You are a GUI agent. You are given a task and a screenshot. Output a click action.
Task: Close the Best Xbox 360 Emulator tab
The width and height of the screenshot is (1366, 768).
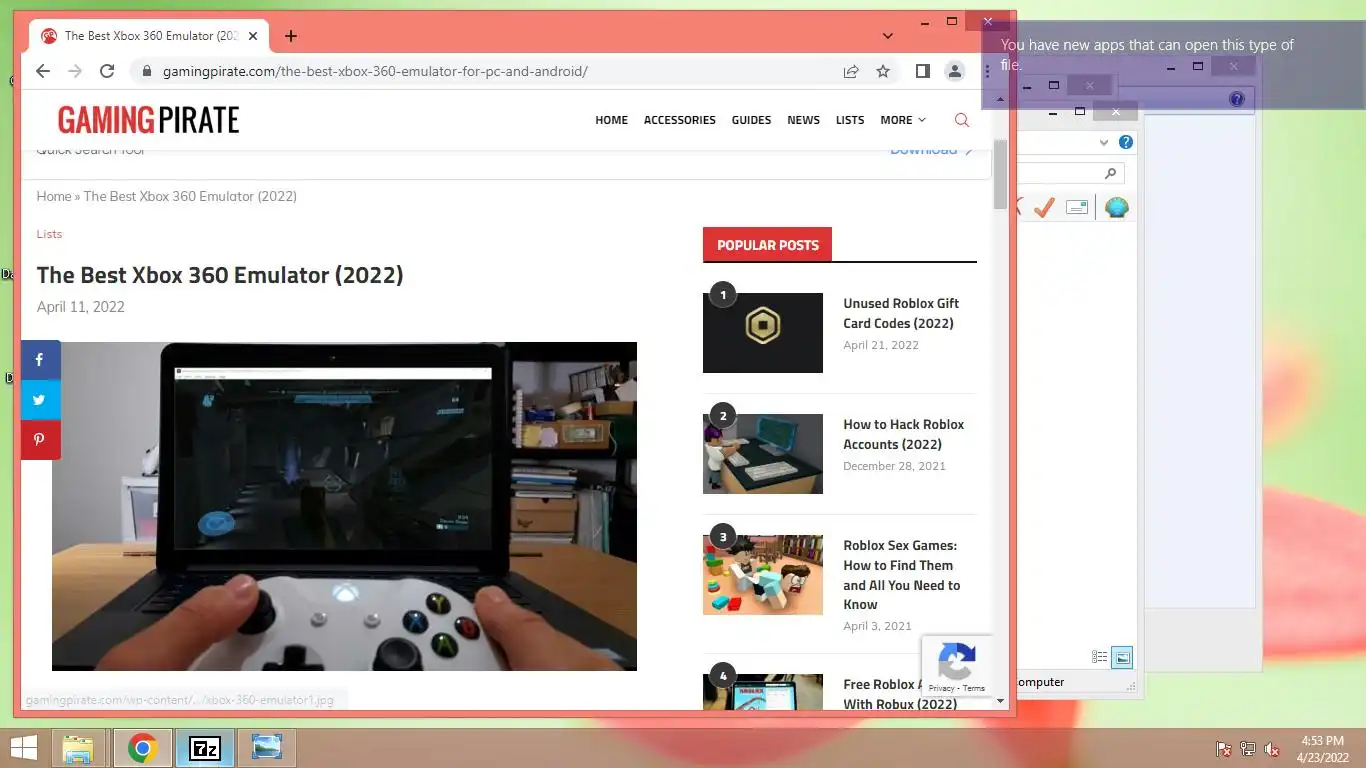pos(253,36)
